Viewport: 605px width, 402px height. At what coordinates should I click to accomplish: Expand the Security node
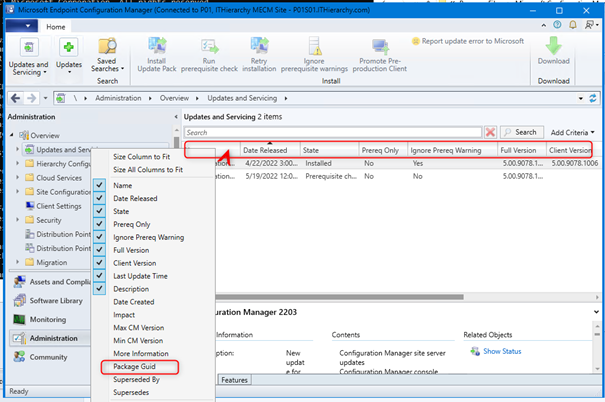[x=17, y=220]
